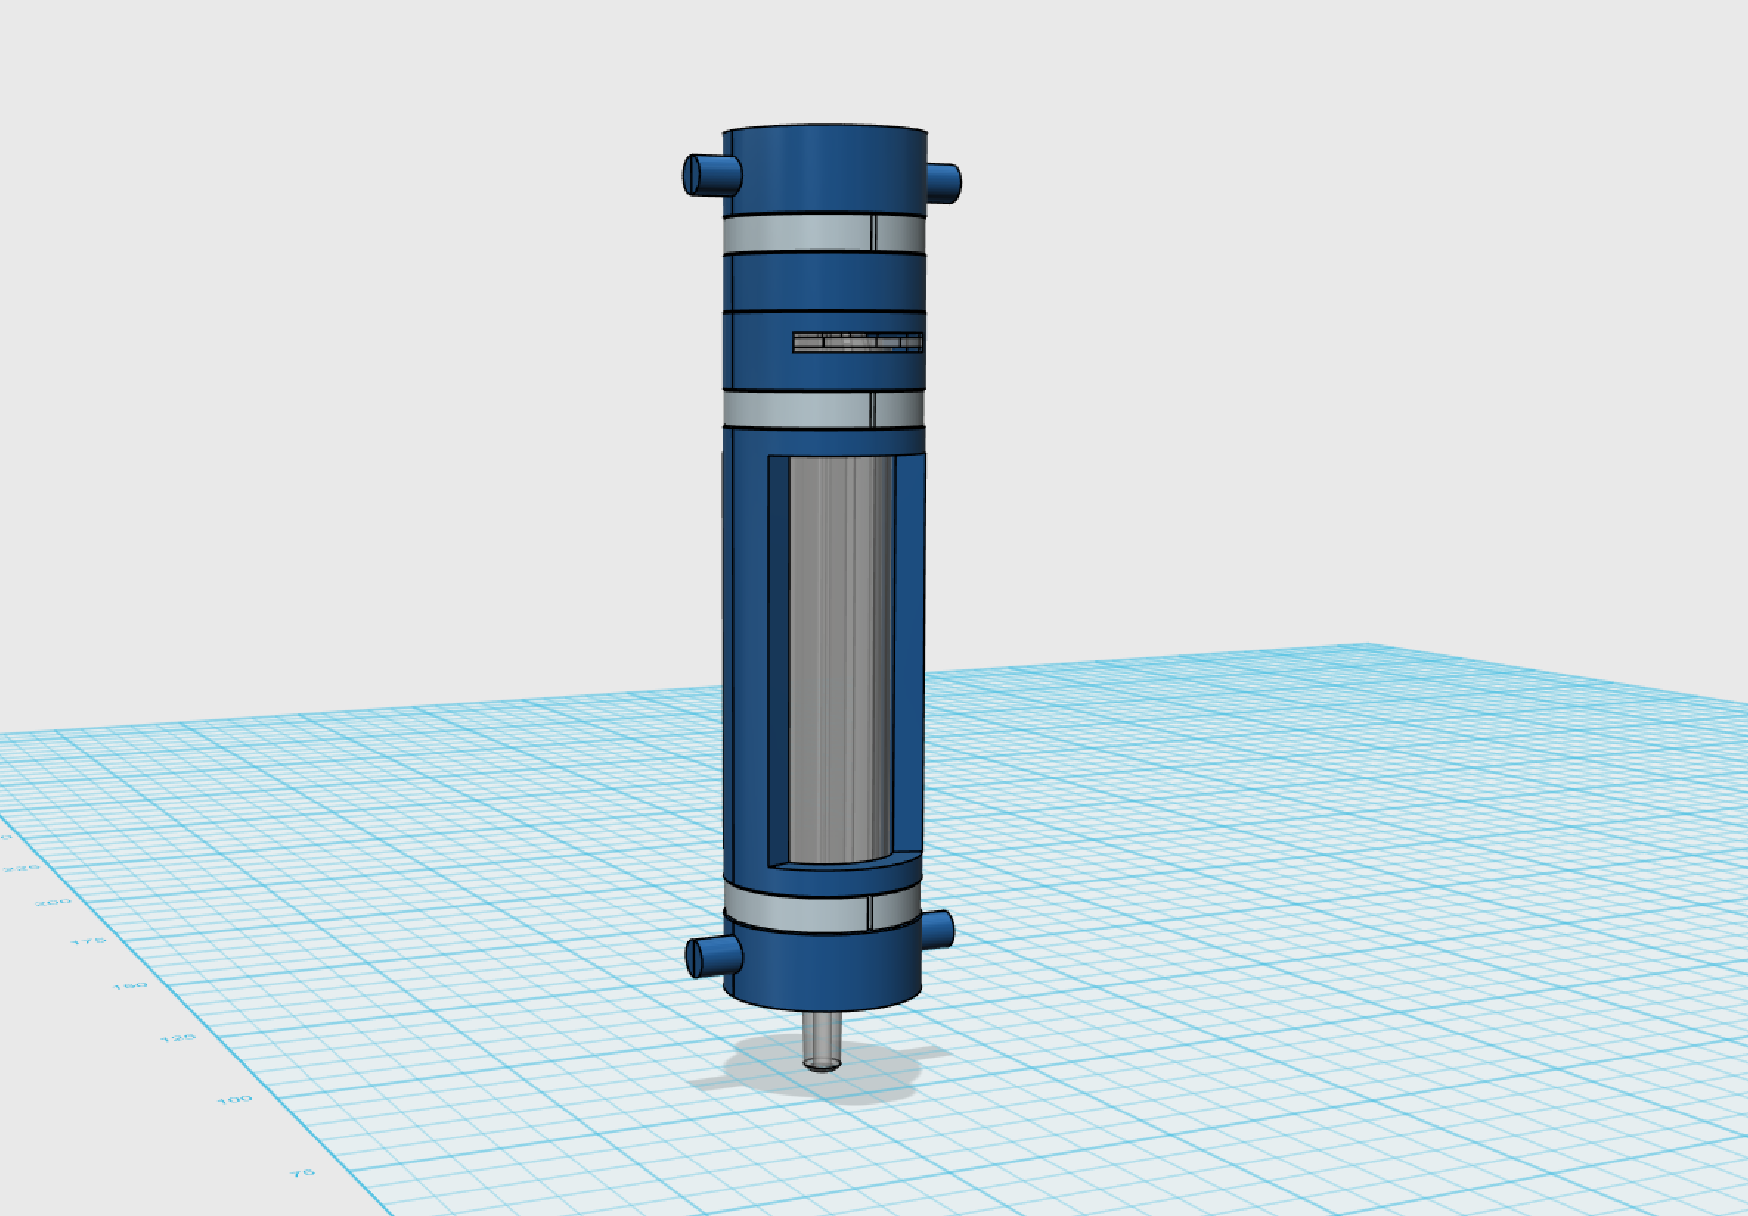Select the top-left blue peg on the cap

click(x=711, y=175)
